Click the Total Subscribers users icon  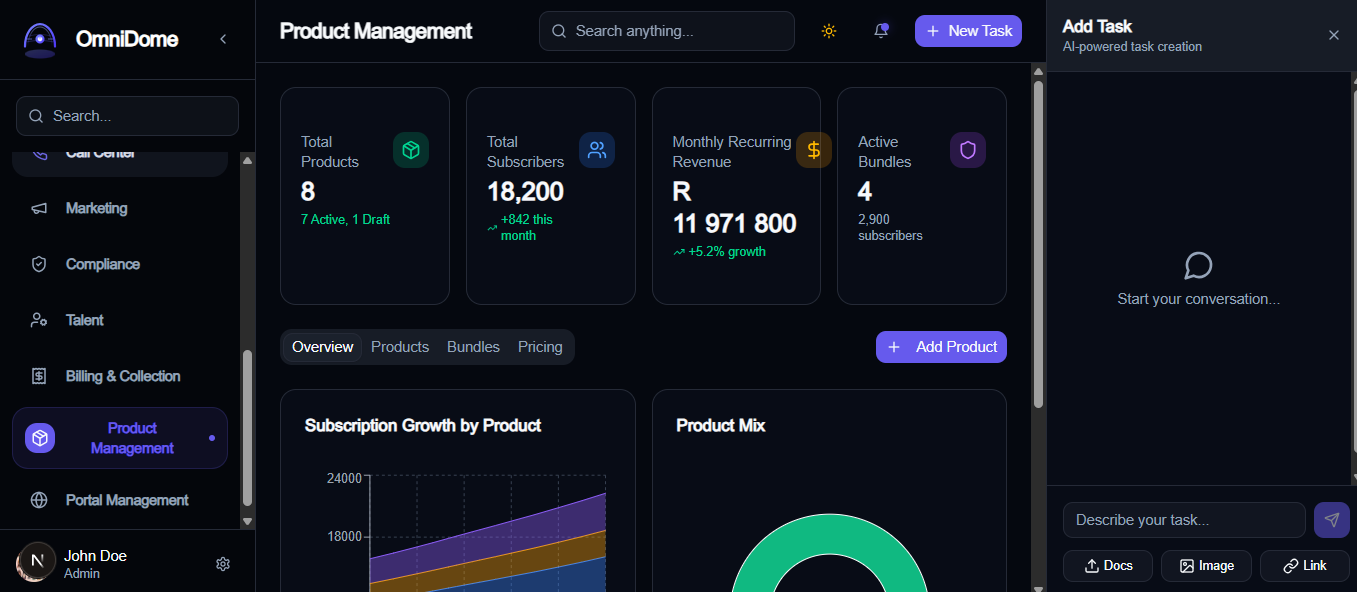coord(597,150)
